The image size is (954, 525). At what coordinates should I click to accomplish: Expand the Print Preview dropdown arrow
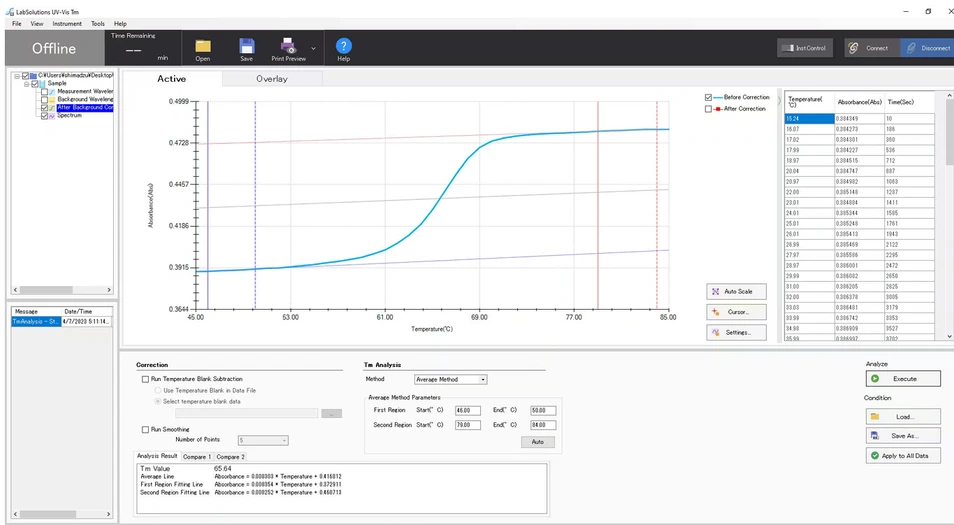[313, 47]
